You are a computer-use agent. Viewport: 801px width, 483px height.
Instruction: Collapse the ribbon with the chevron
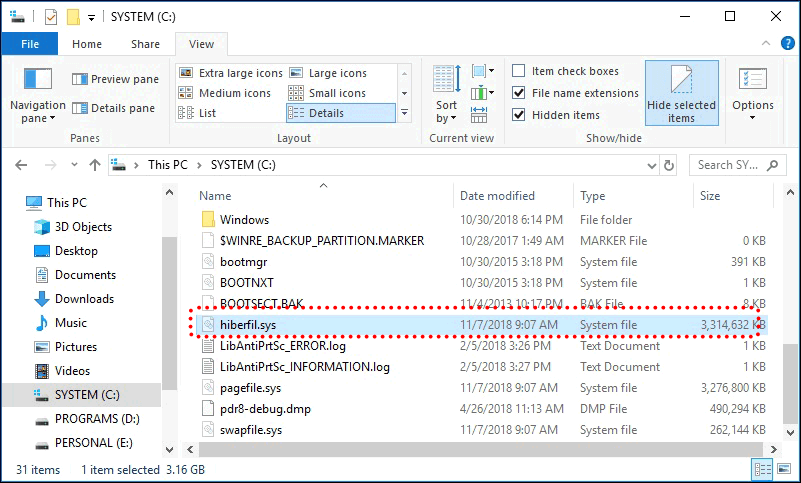pos(764,44)
